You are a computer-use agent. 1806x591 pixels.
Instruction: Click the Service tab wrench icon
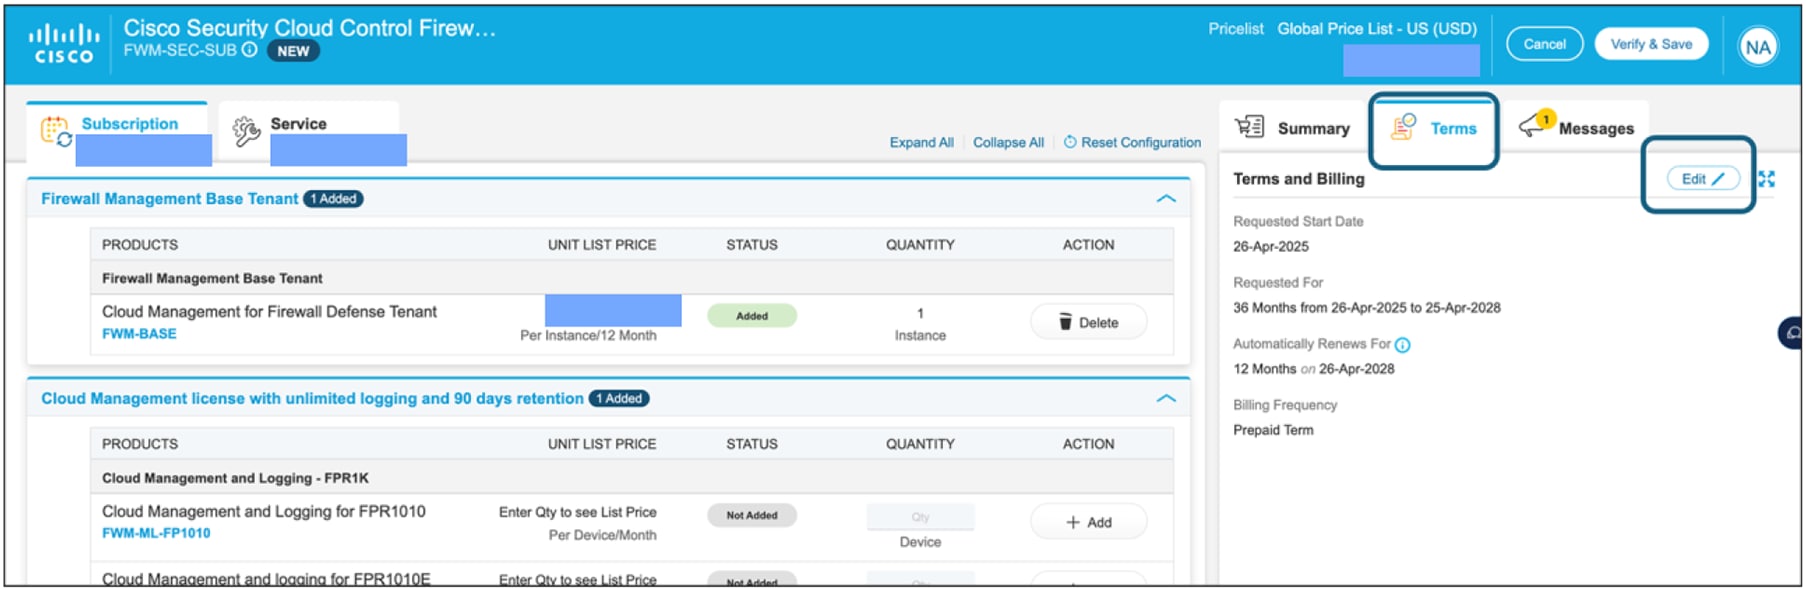[246, 131]
